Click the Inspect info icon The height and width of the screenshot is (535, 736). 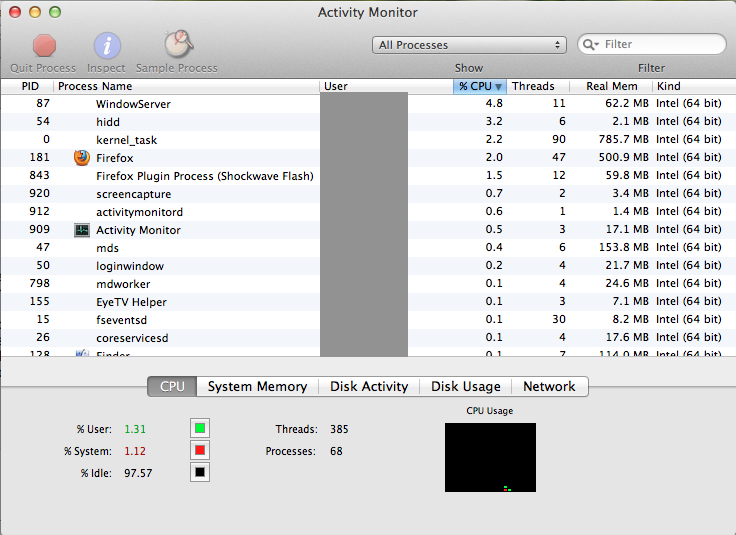click(107, 46)
